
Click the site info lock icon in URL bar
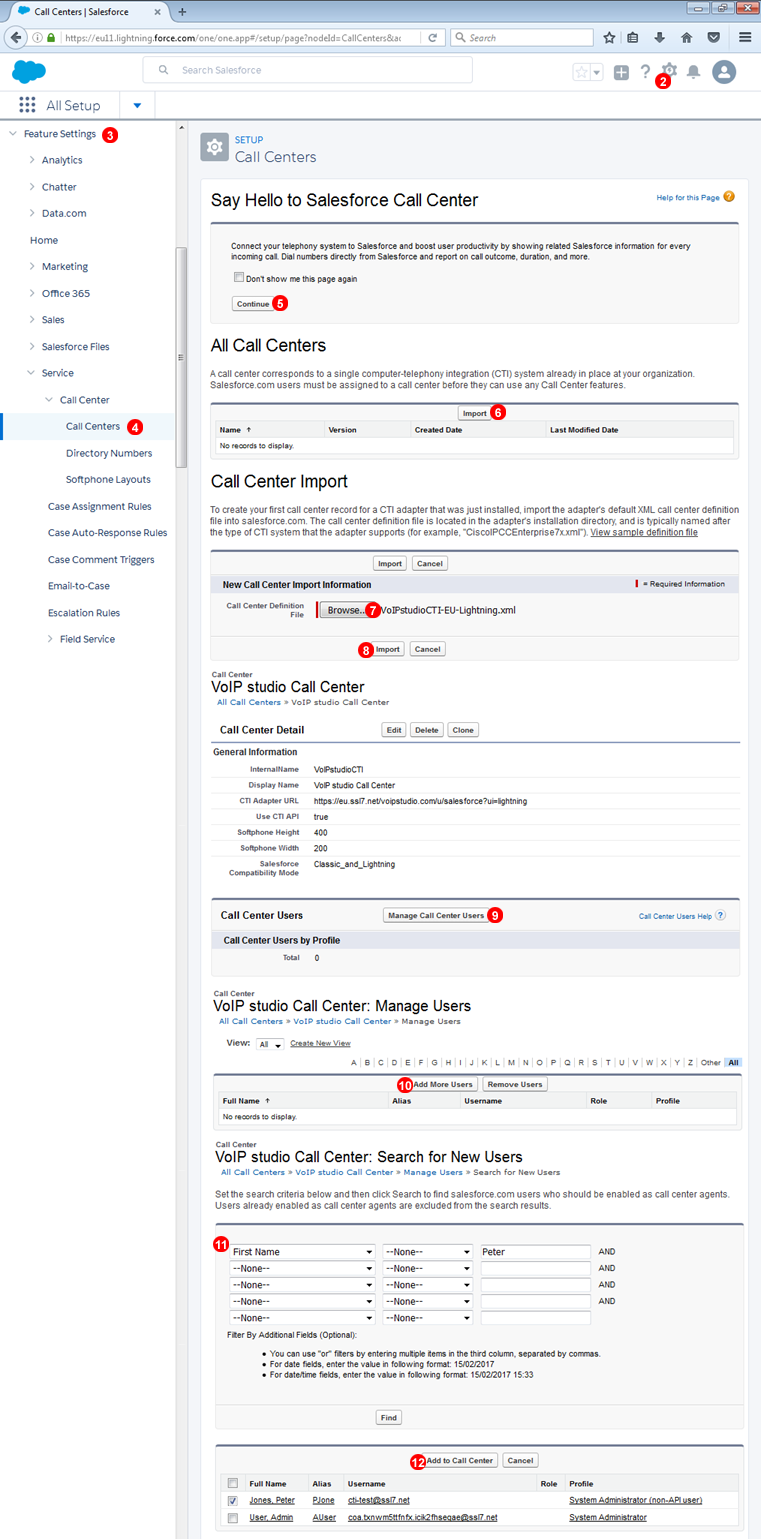tap(51, 37)
